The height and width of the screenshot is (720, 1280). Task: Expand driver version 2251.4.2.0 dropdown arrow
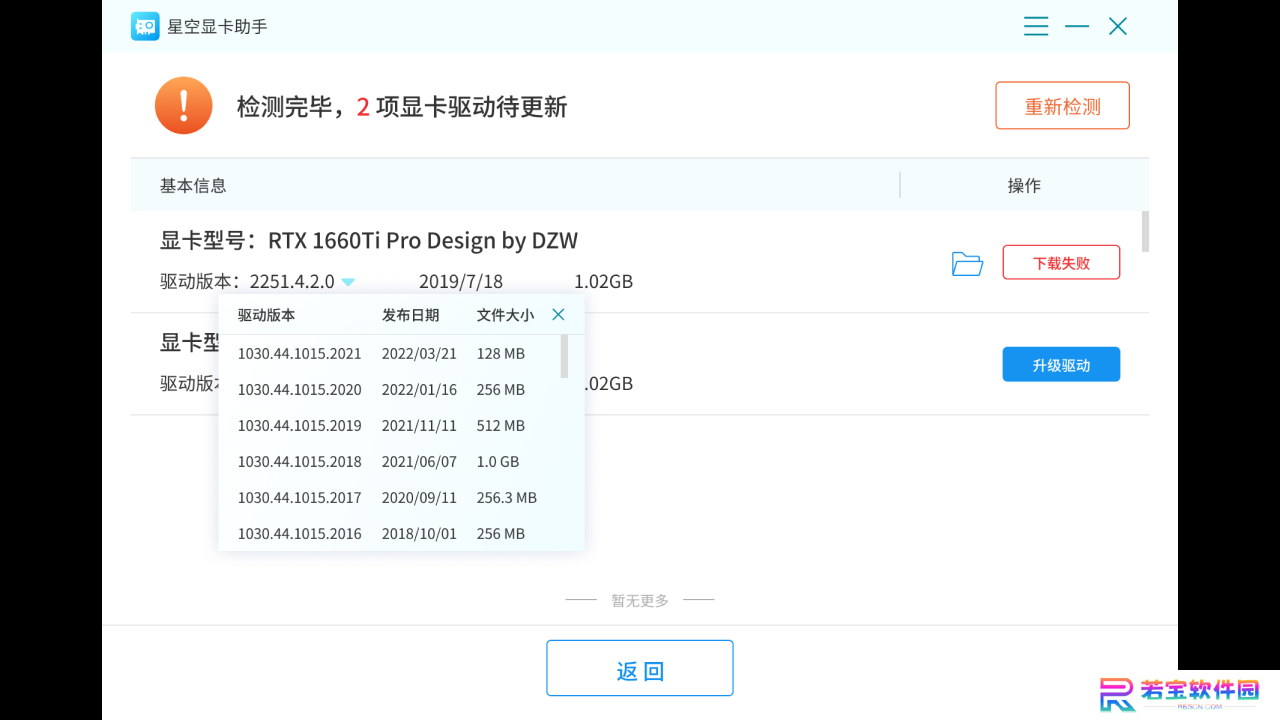pyautogui.click(x=348, y=282)
